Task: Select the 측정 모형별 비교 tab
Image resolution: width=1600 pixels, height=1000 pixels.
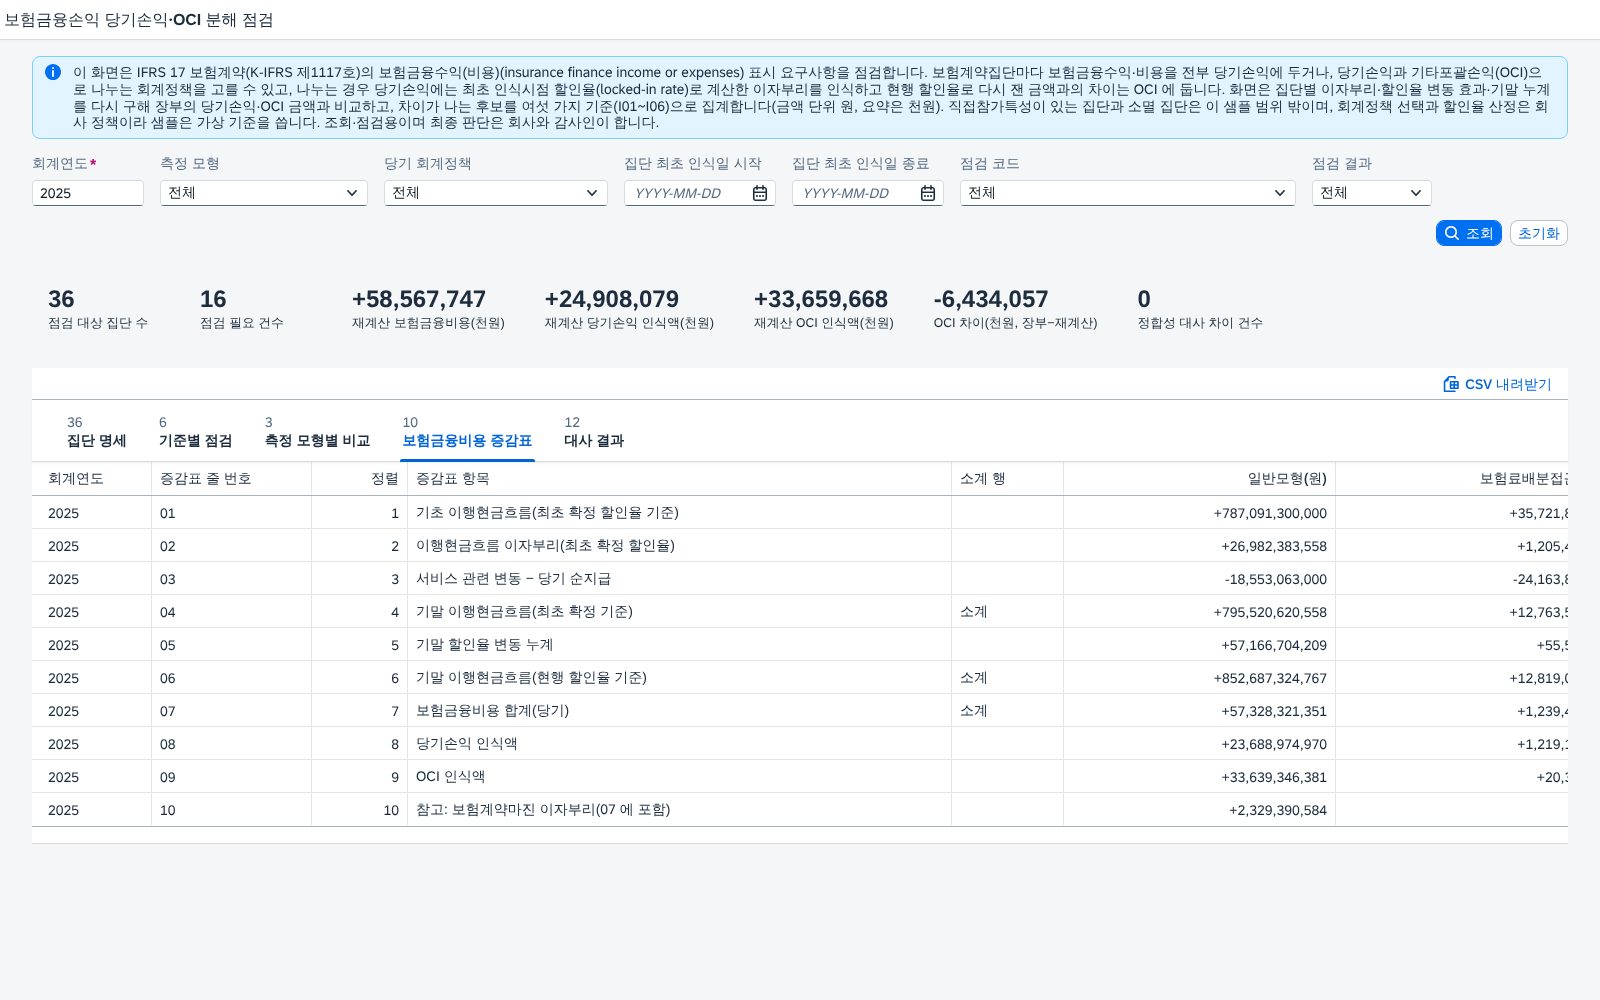Action: 317,432
